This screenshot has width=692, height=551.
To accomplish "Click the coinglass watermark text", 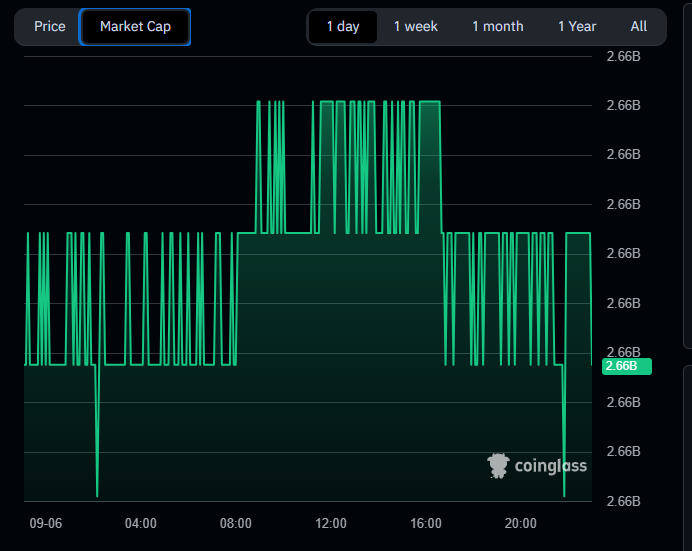I will (550, 466).
